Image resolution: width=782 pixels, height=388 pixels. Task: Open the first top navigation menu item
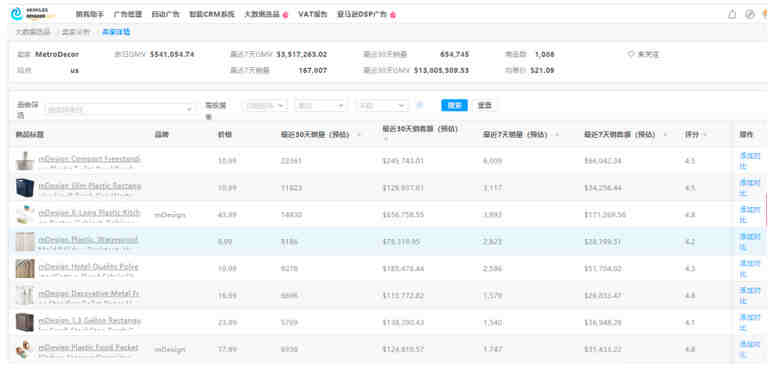(x=90, y=14)
